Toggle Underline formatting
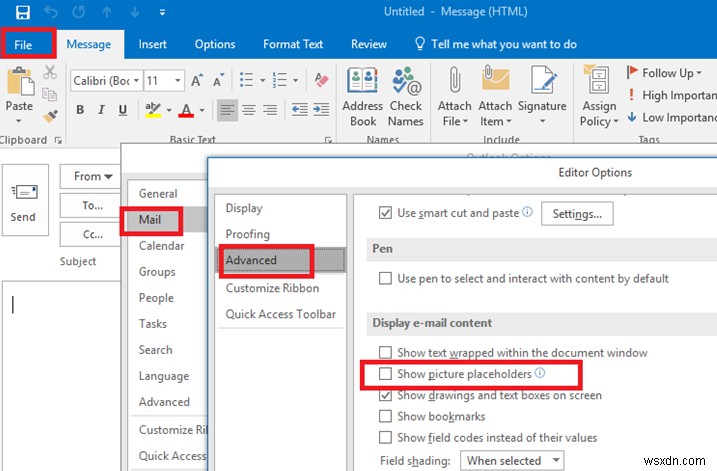Screen dimensions: 717x471 pyautogui.click(x=123, y=109)
